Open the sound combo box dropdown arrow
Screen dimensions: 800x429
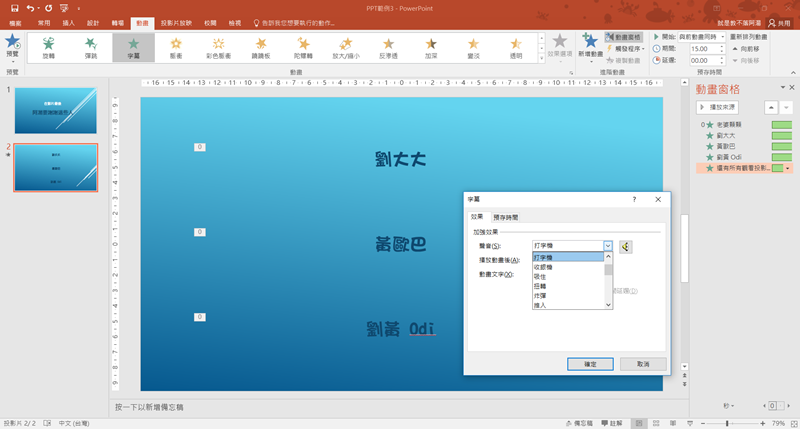point(607,245)
